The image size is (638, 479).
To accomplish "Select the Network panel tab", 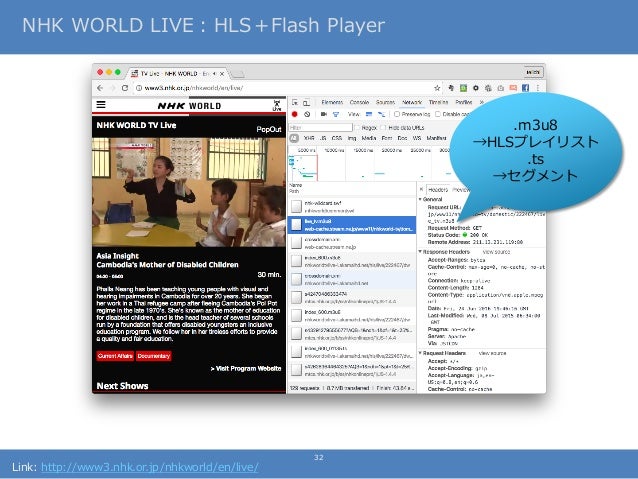I will pos(412,103).
